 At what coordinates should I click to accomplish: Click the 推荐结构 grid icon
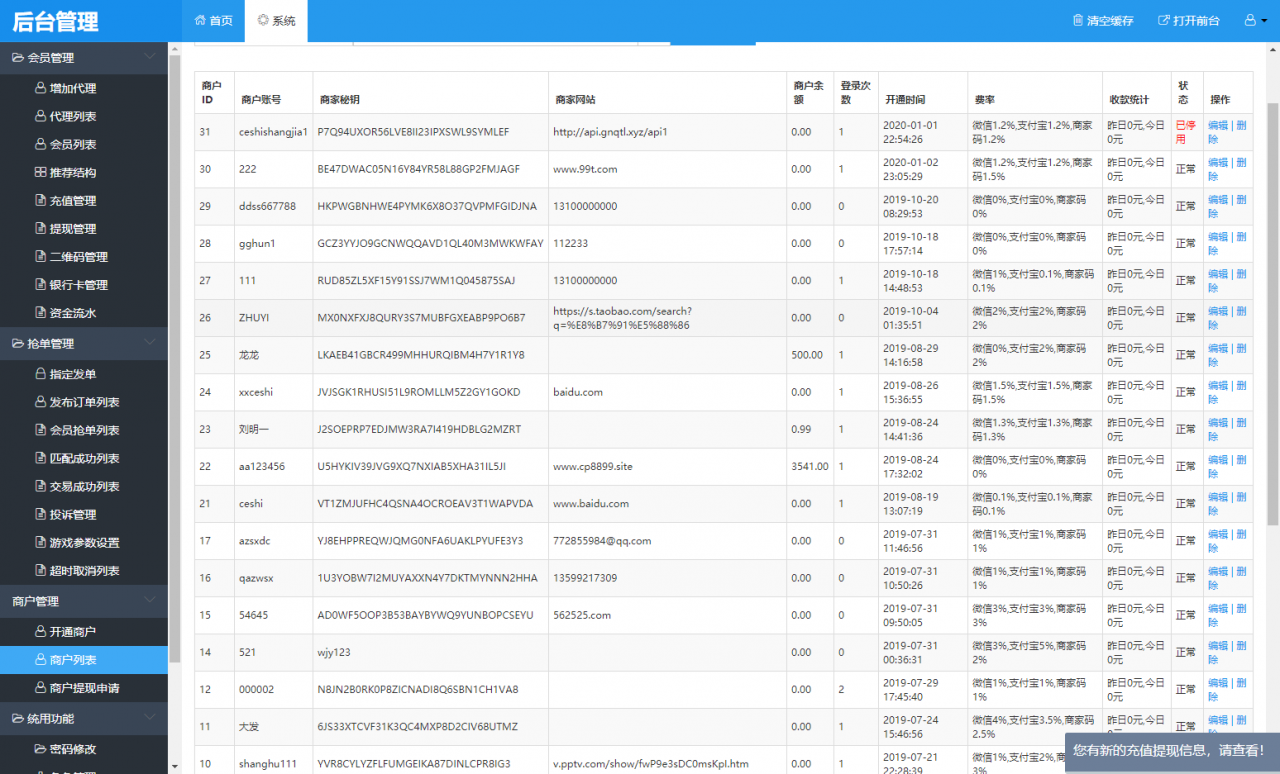click(40, 172)
